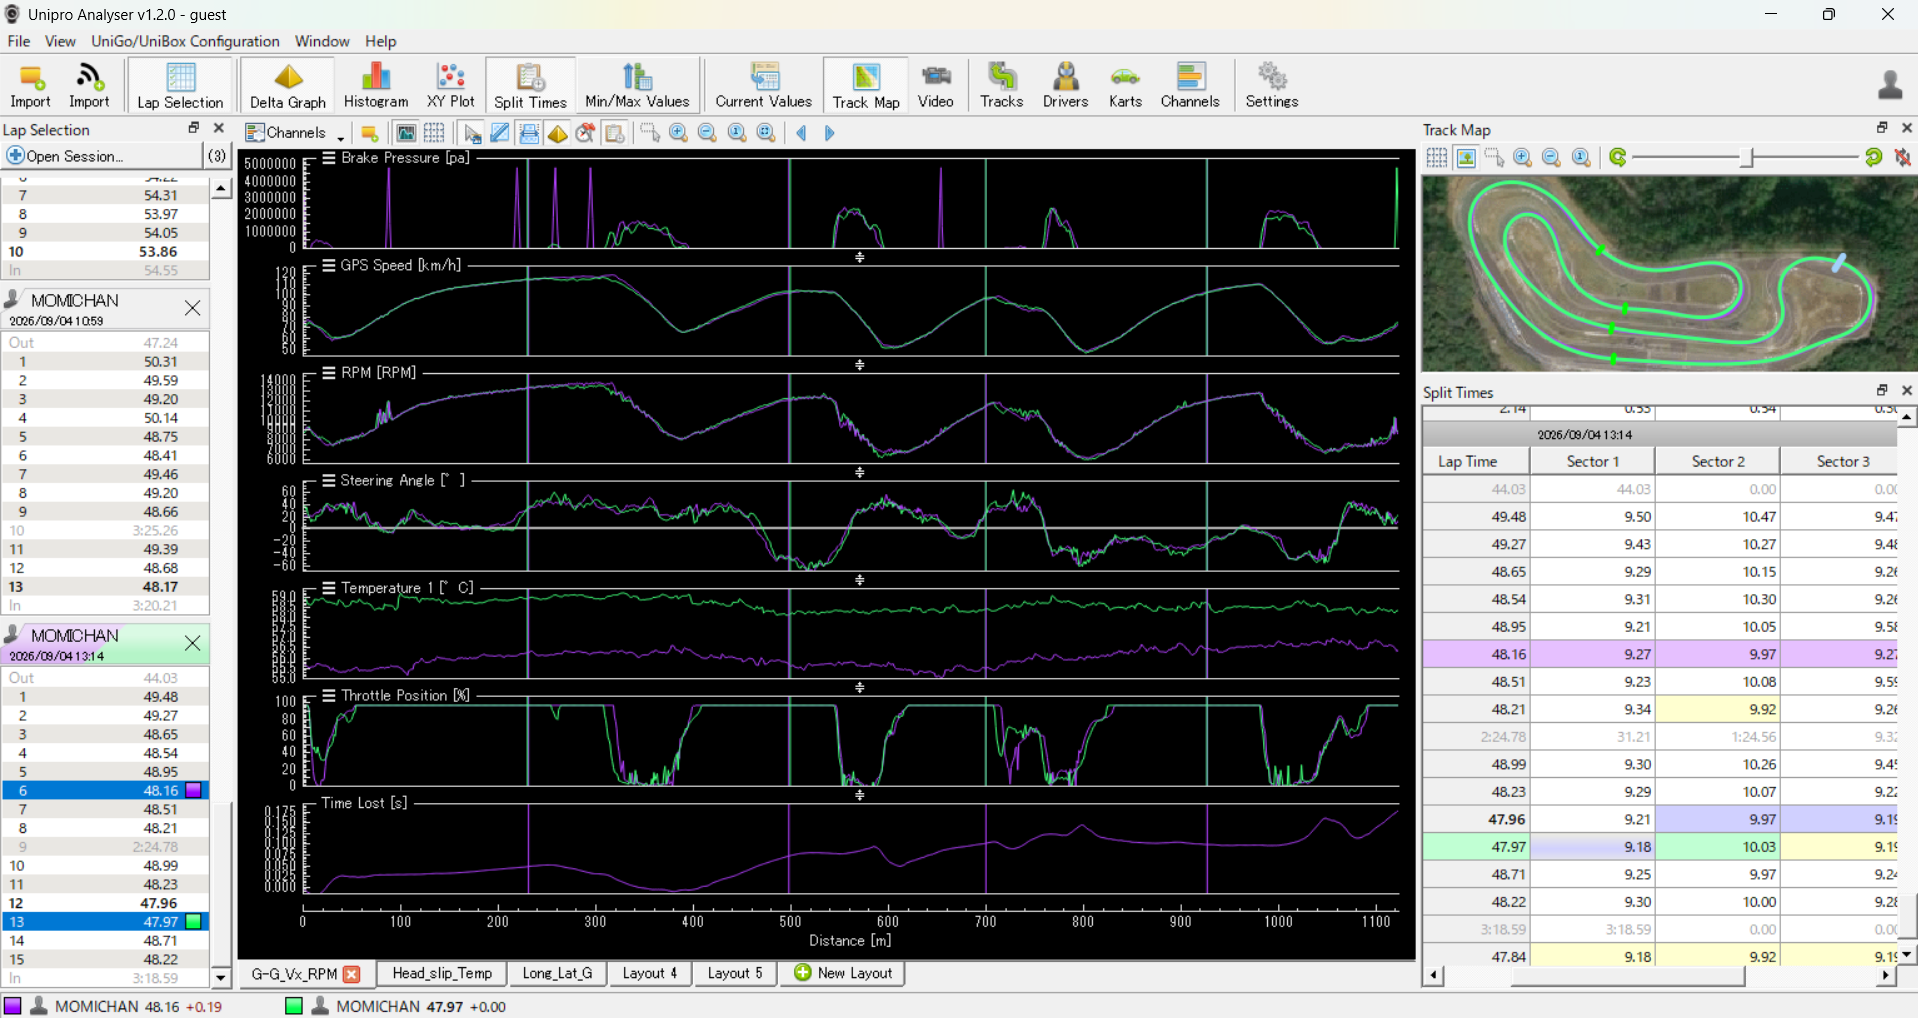Open the Histogram view

[376, 86]
